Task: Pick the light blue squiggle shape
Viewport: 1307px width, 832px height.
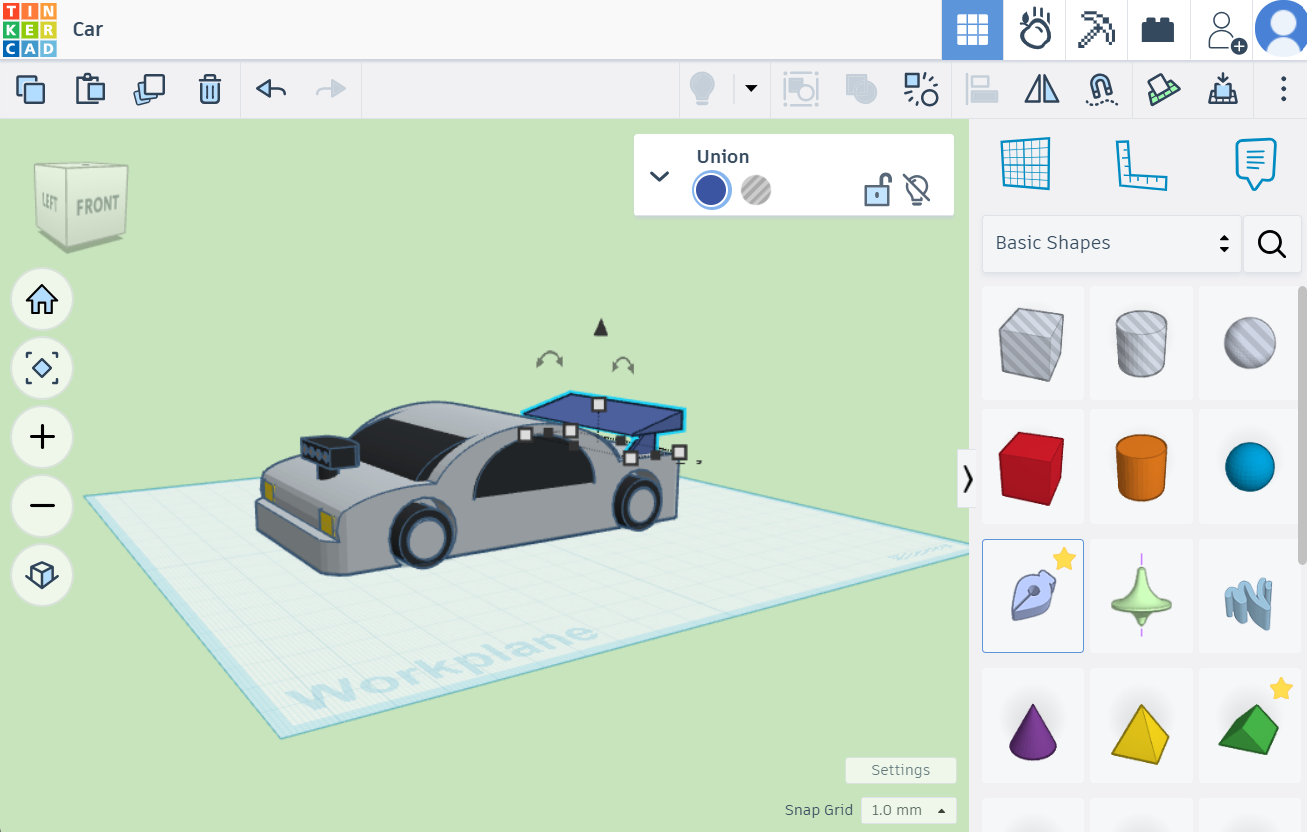Action: click(1249, 596)
